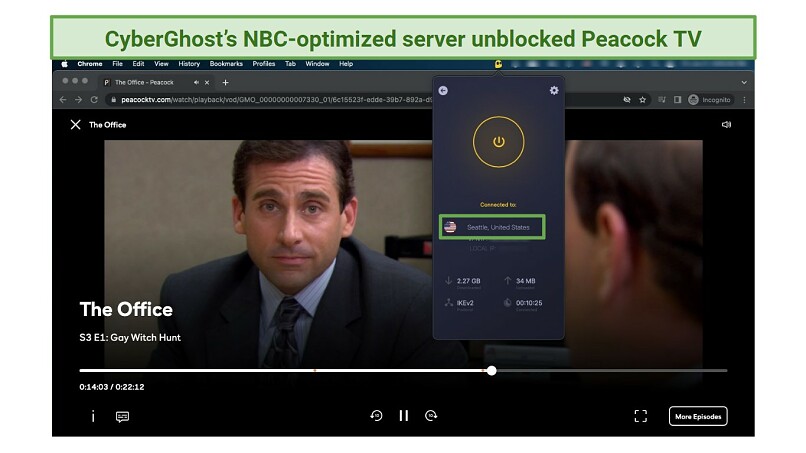Open the Window menu
Viewport: 806px width, 453px height.
click(x=317, y=64)
